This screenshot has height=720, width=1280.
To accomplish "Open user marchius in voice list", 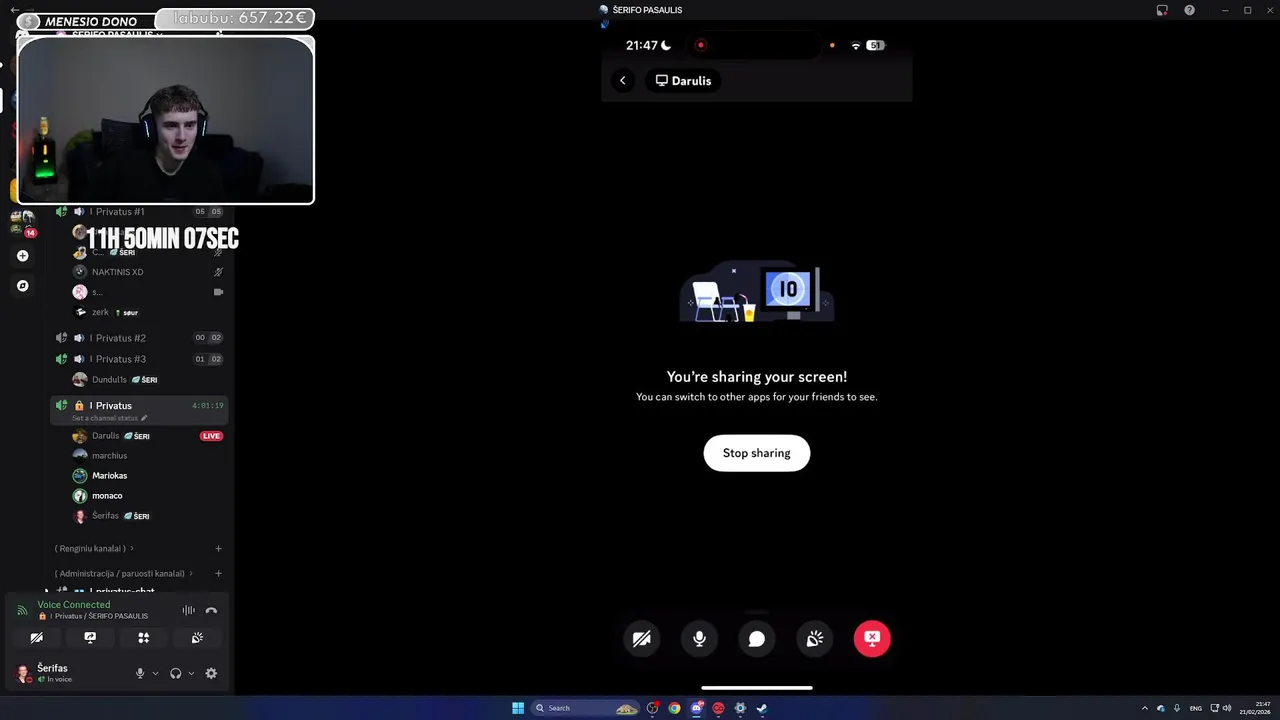I will [148, 455].
